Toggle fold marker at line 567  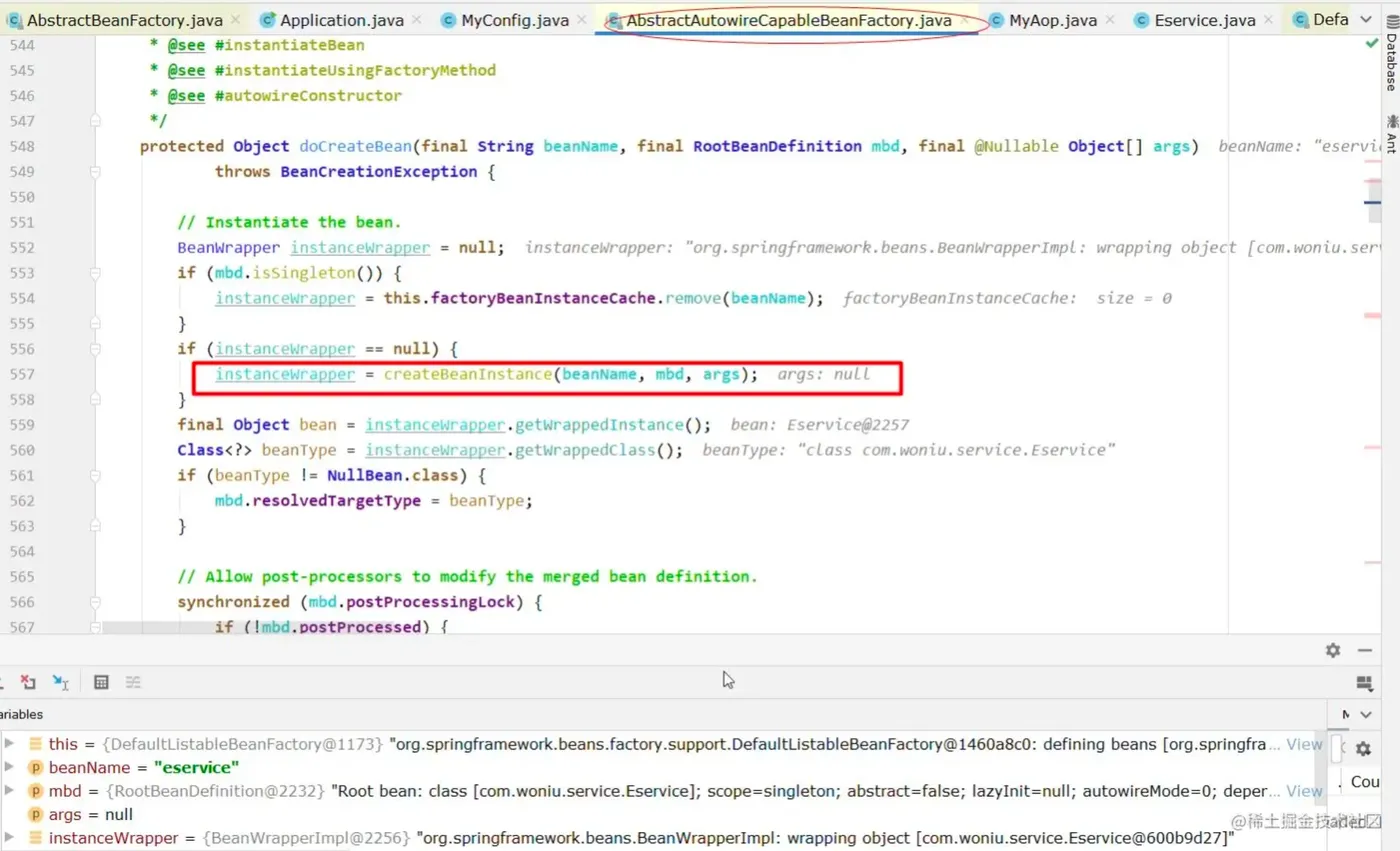click(x=96, y=627)
